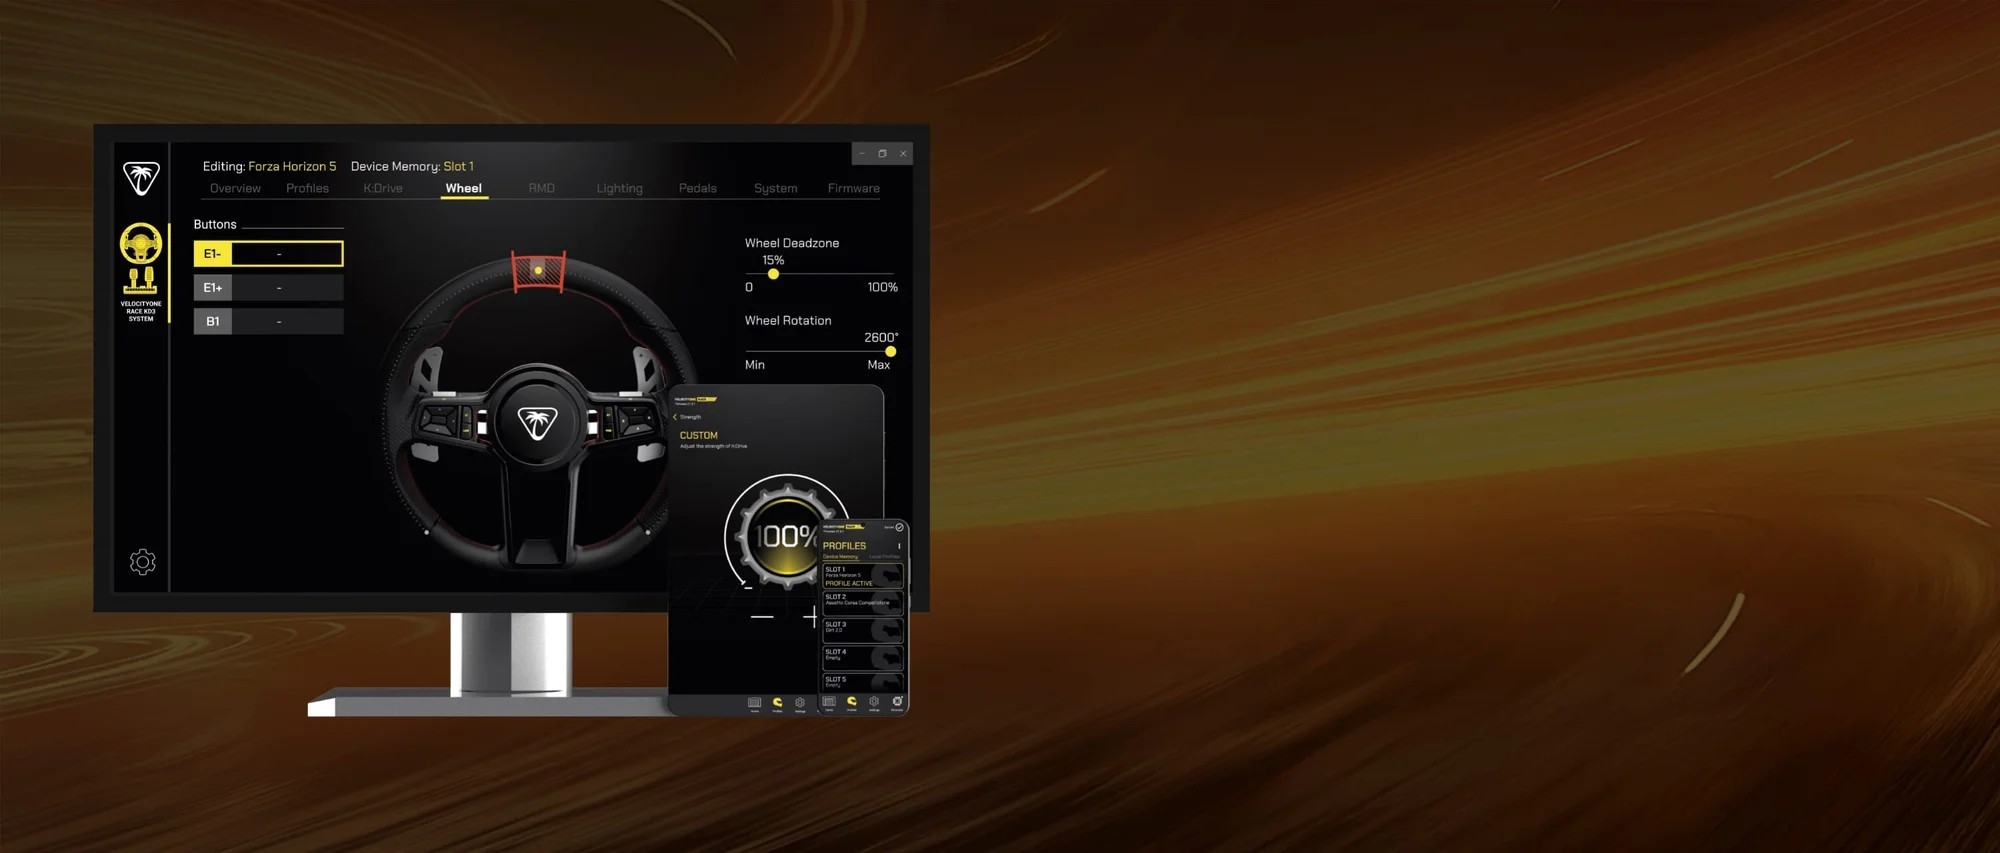2000x853 pixels.
Task: Open the Pedals tab
Action: coord(697,188)
